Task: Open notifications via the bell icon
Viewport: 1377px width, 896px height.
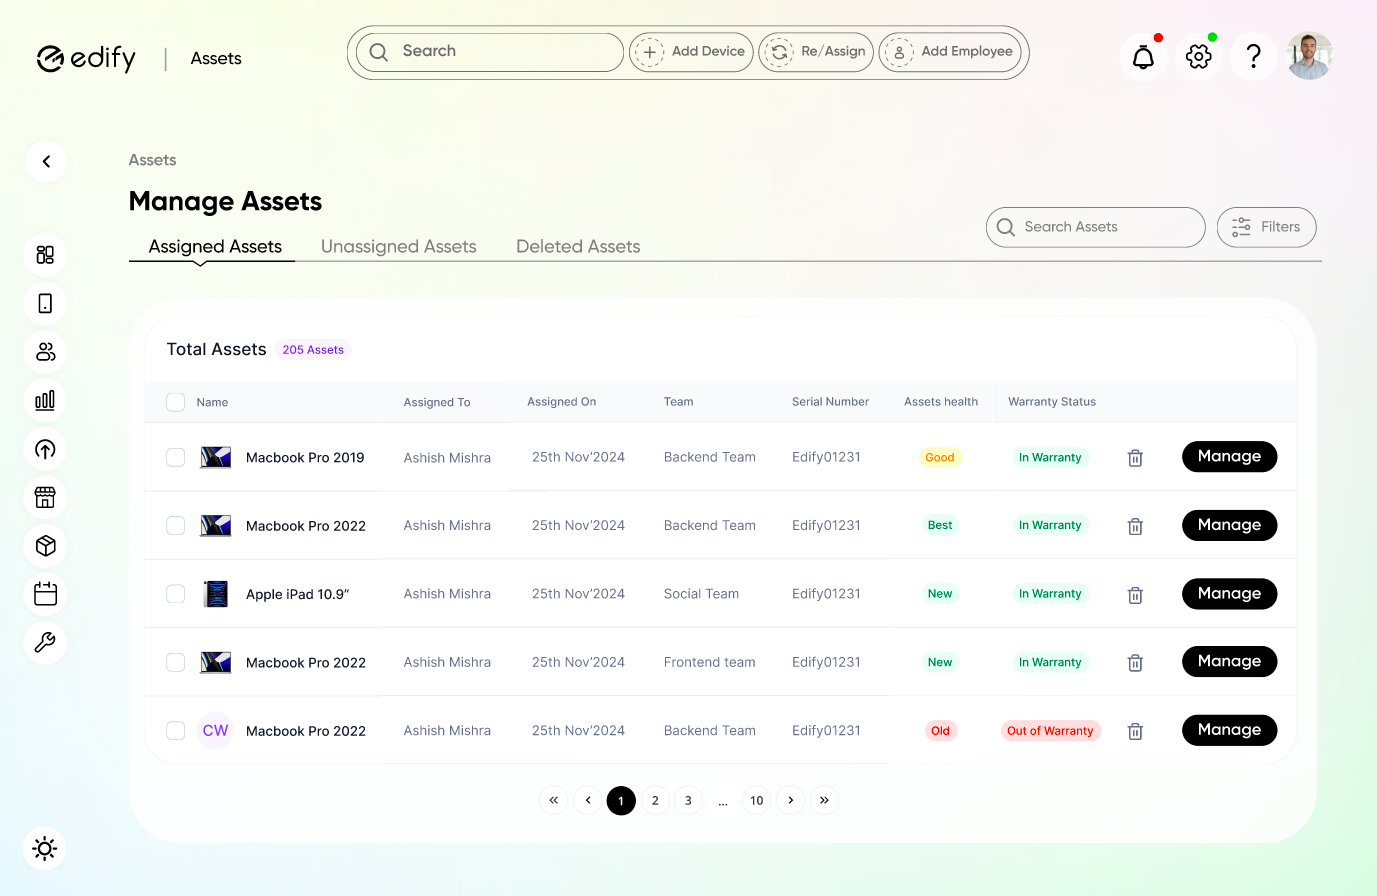Action: pyautogui.click(x=1142, y=56)
